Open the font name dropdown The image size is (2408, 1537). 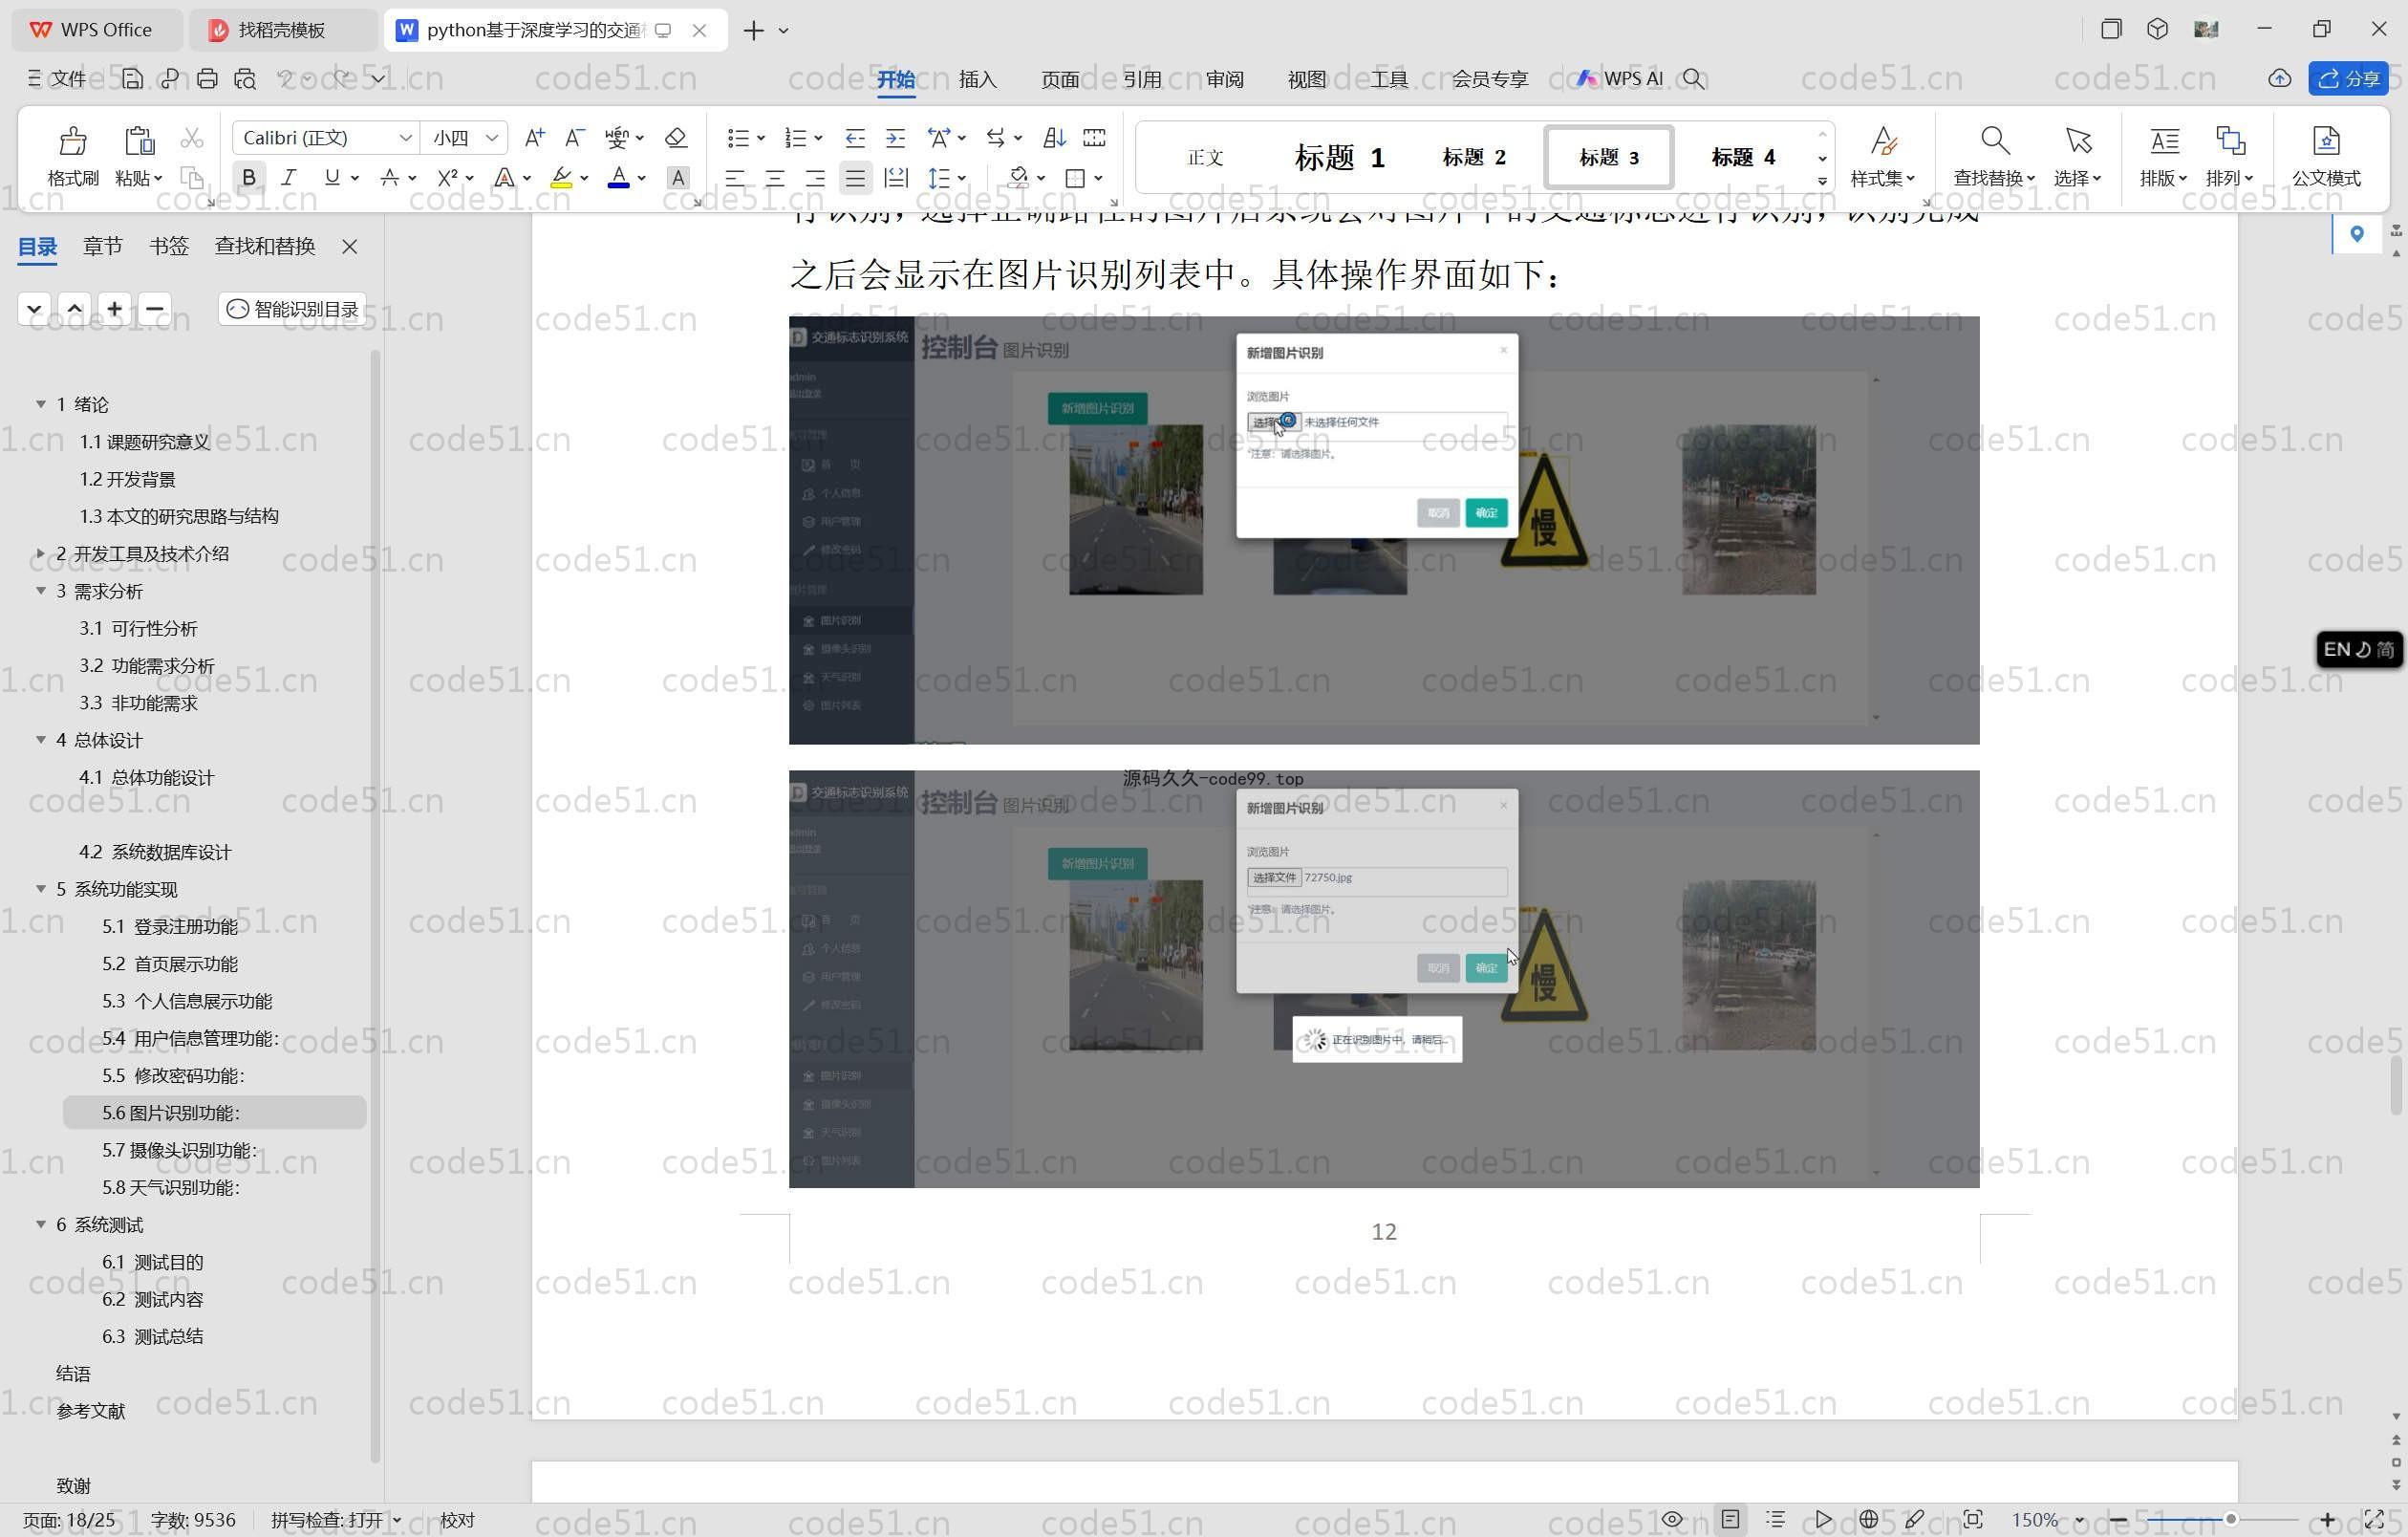[x=405, y=137]
